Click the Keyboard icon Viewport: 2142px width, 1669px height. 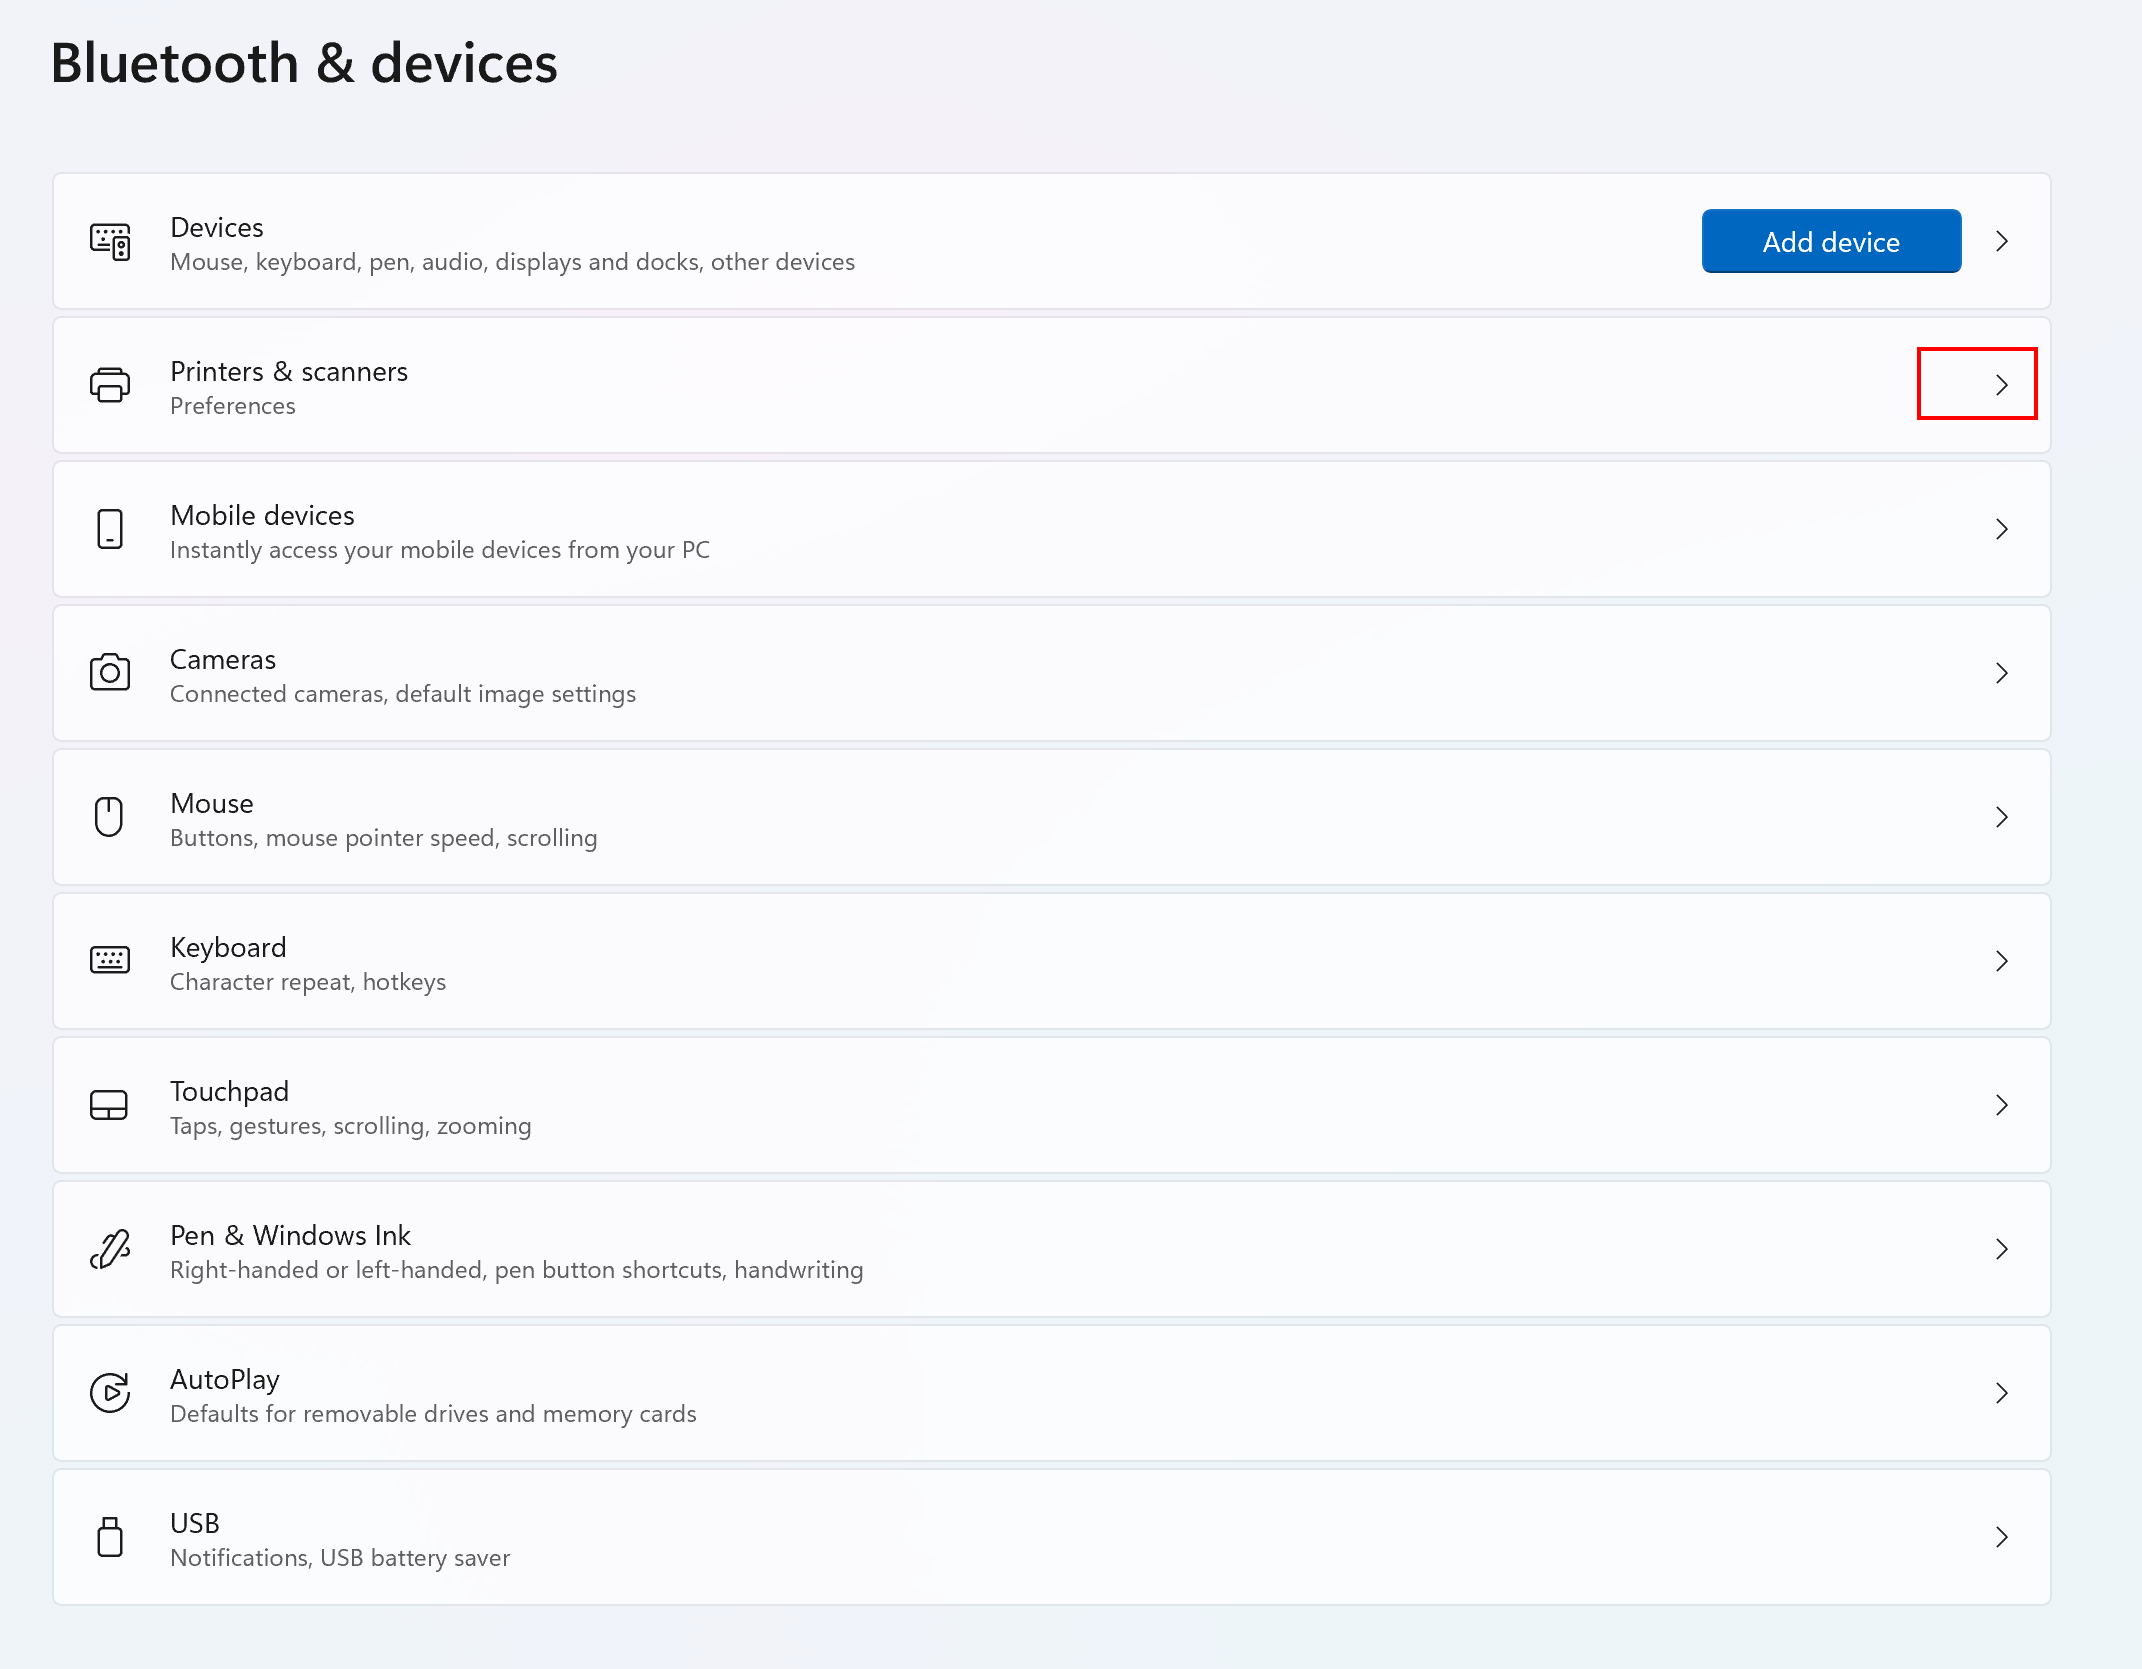coord(110,960)
